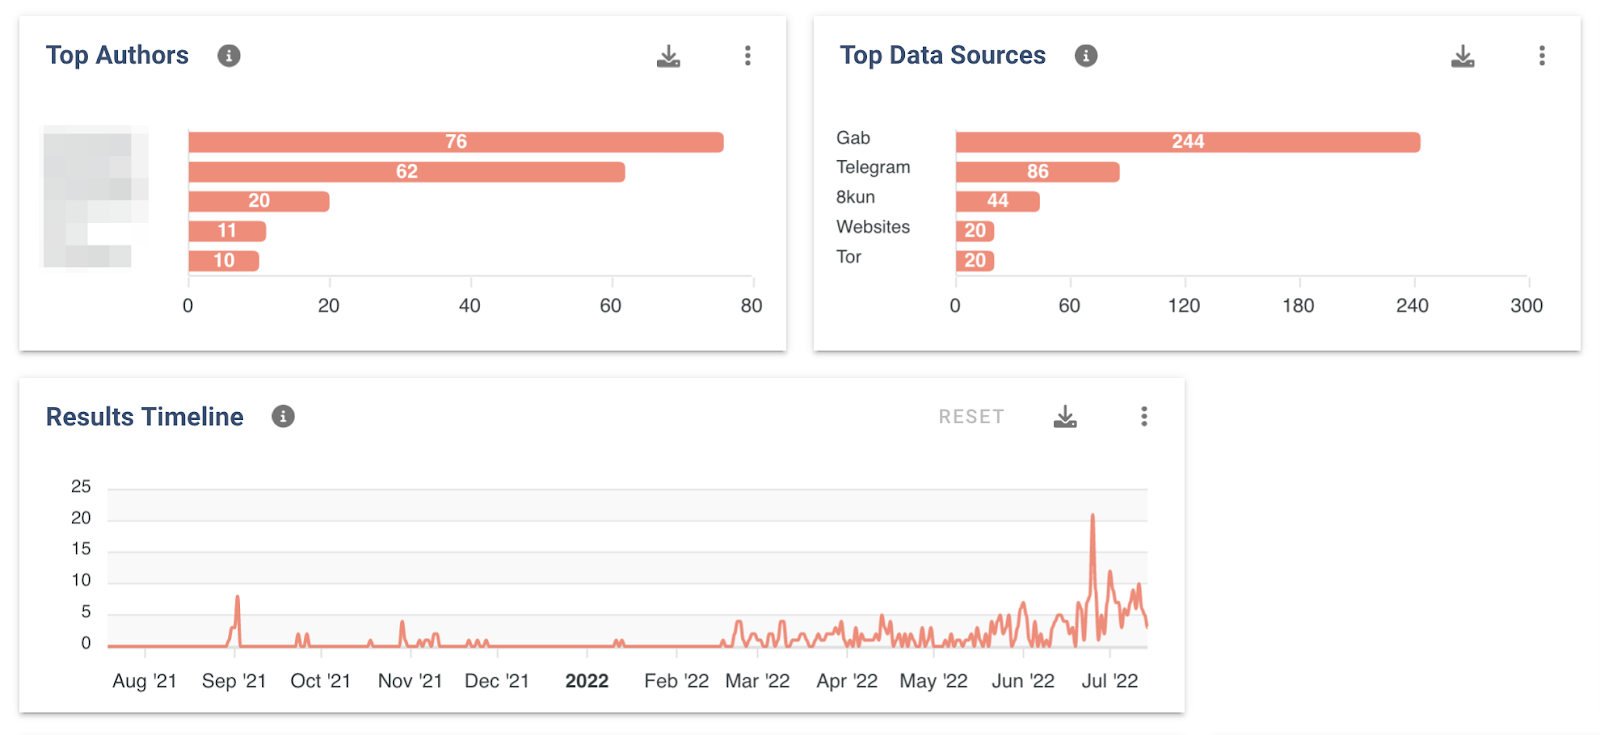The height and width of the screenshot is (735, 1600).
Task: Open Results Timeline more options menu
Action: click(1144, 417)
